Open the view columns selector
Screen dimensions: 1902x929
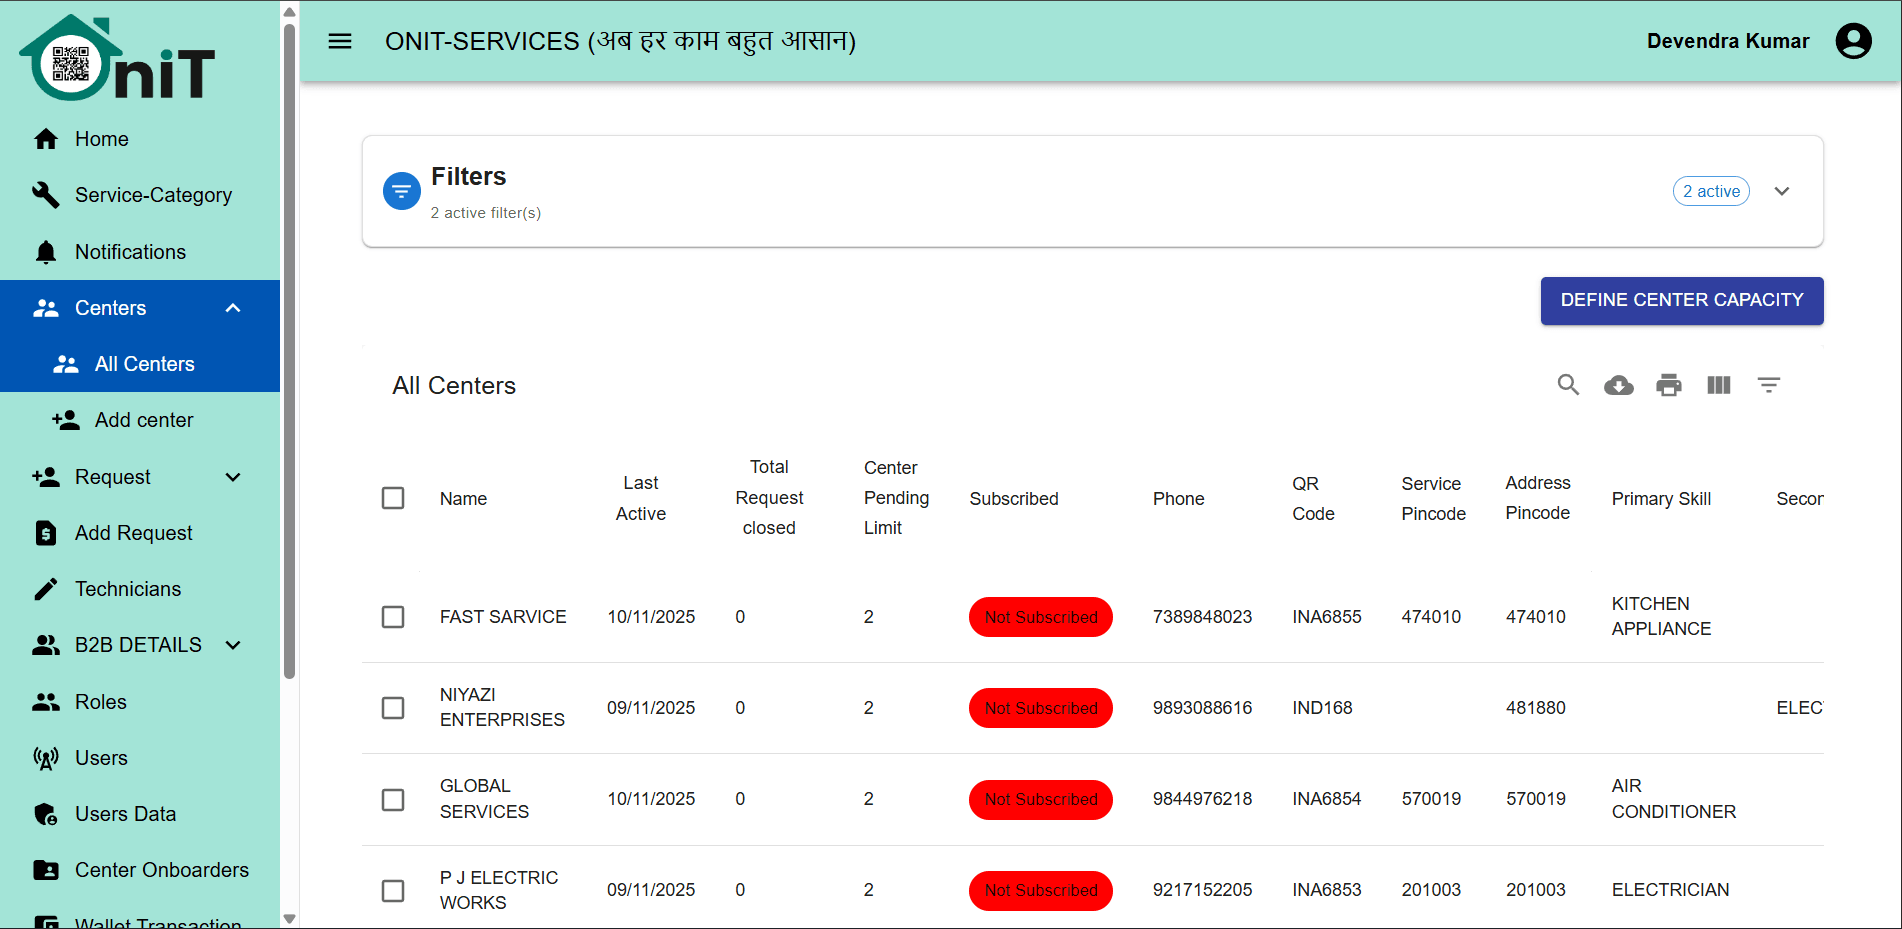[1719, 385]
